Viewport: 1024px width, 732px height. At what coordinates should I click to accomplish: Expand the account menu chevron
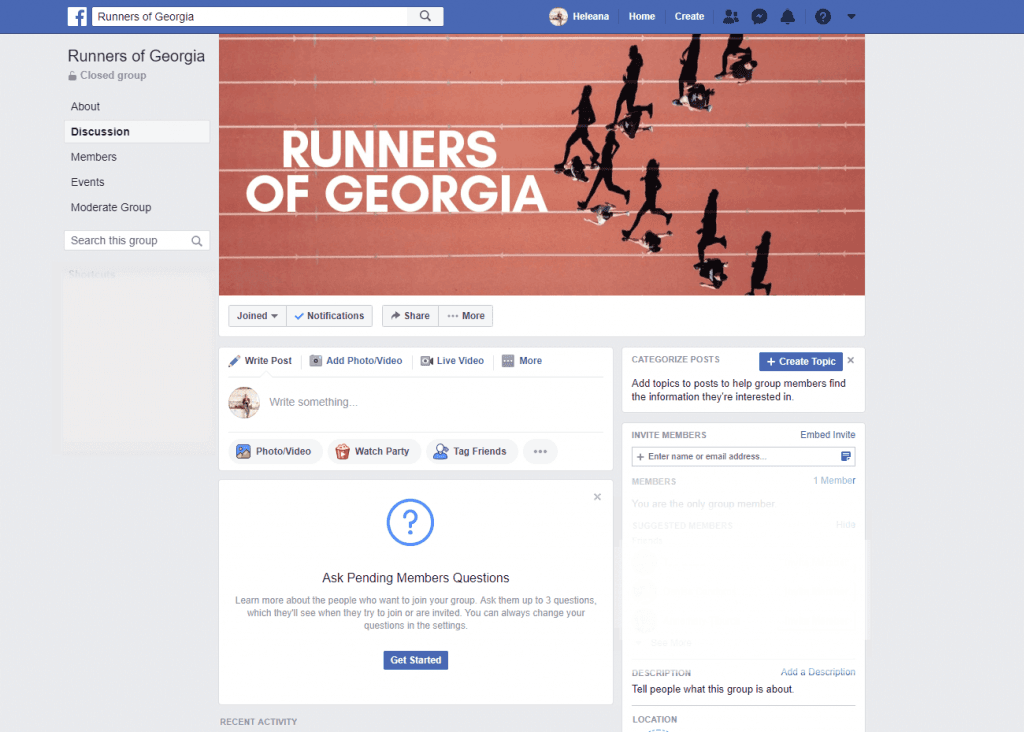tap(851, 16)
